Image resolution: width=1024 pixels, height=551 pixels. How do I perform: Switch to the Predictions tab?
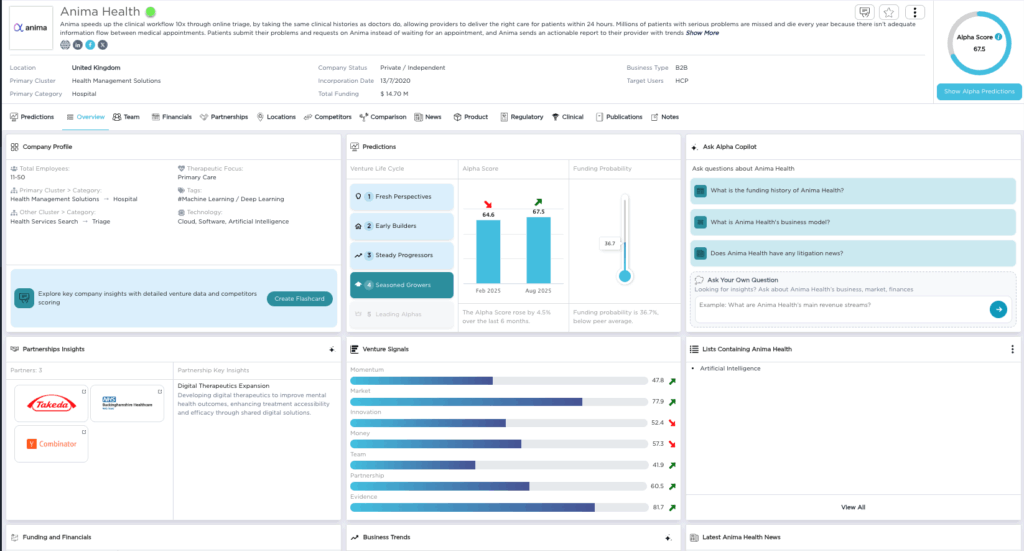(x=32, y=117)
